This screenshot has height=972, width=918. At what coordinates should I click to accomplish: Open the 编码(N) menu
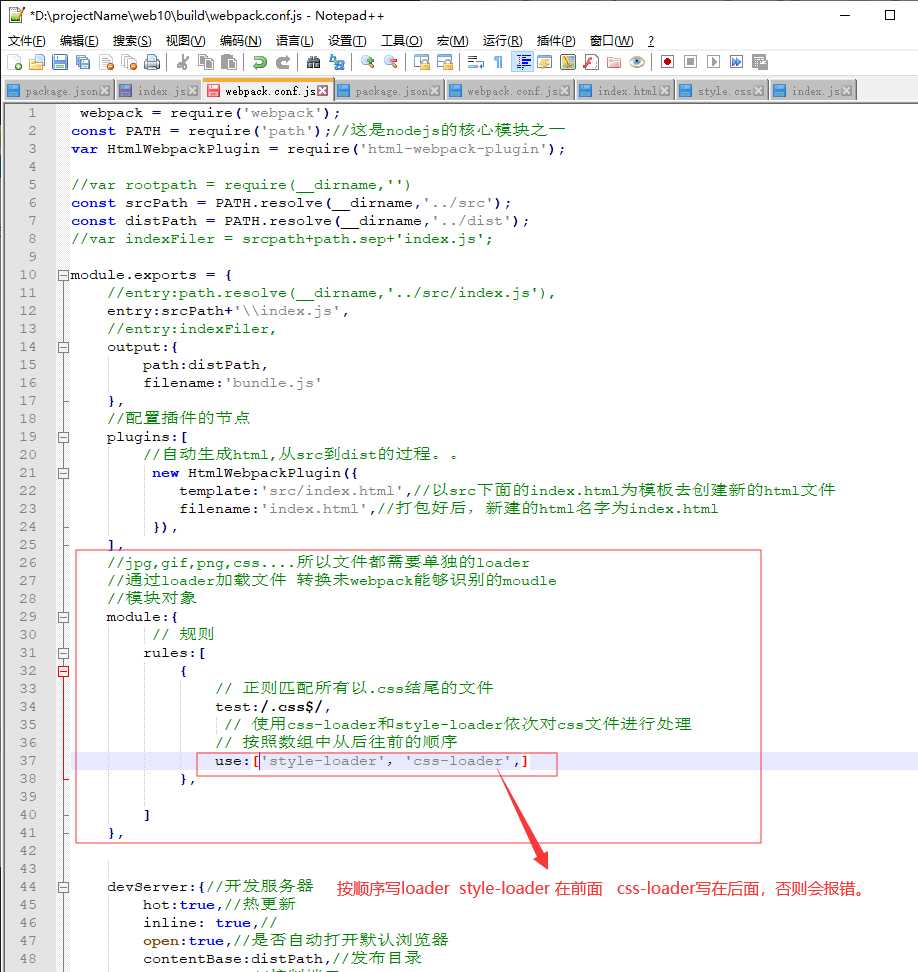click(x=241, y=41)
